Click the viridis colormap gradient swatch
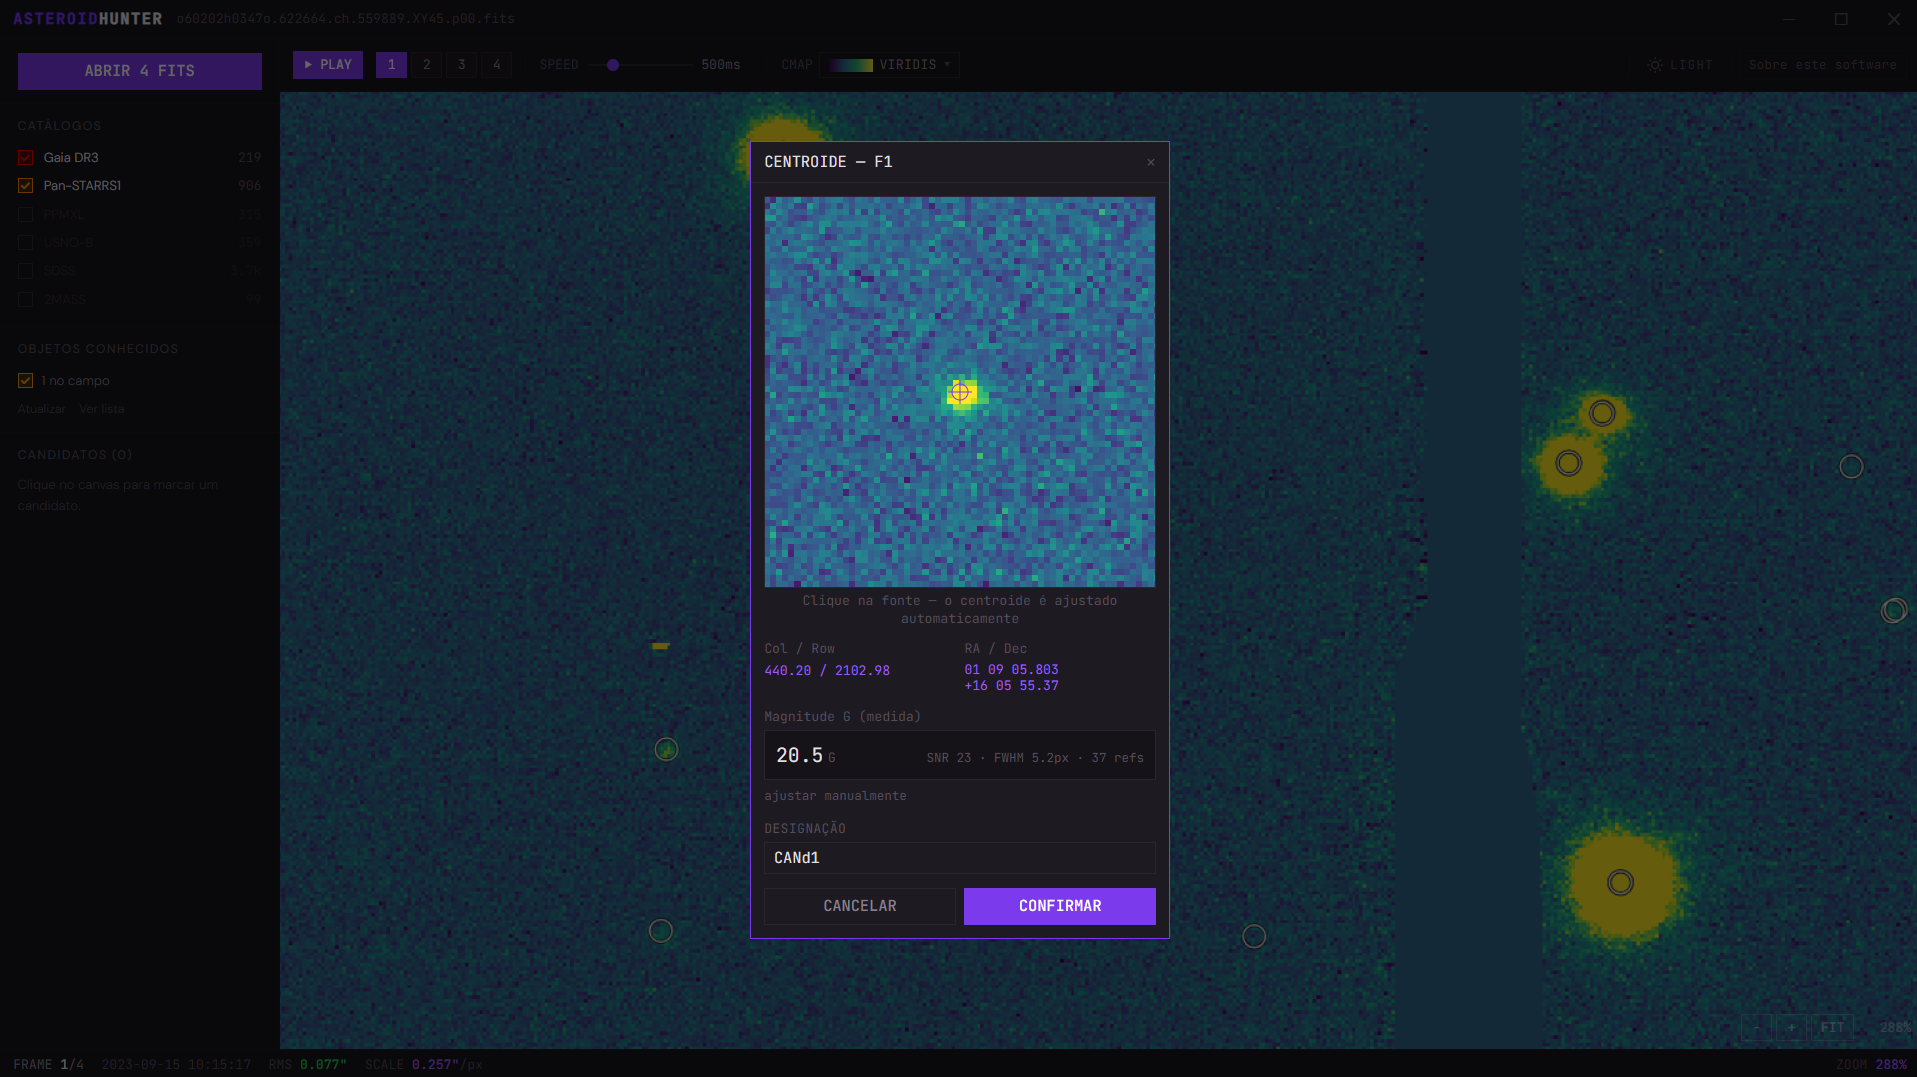The width and height of the screenshot is (1917, 1077). point(851,65)
